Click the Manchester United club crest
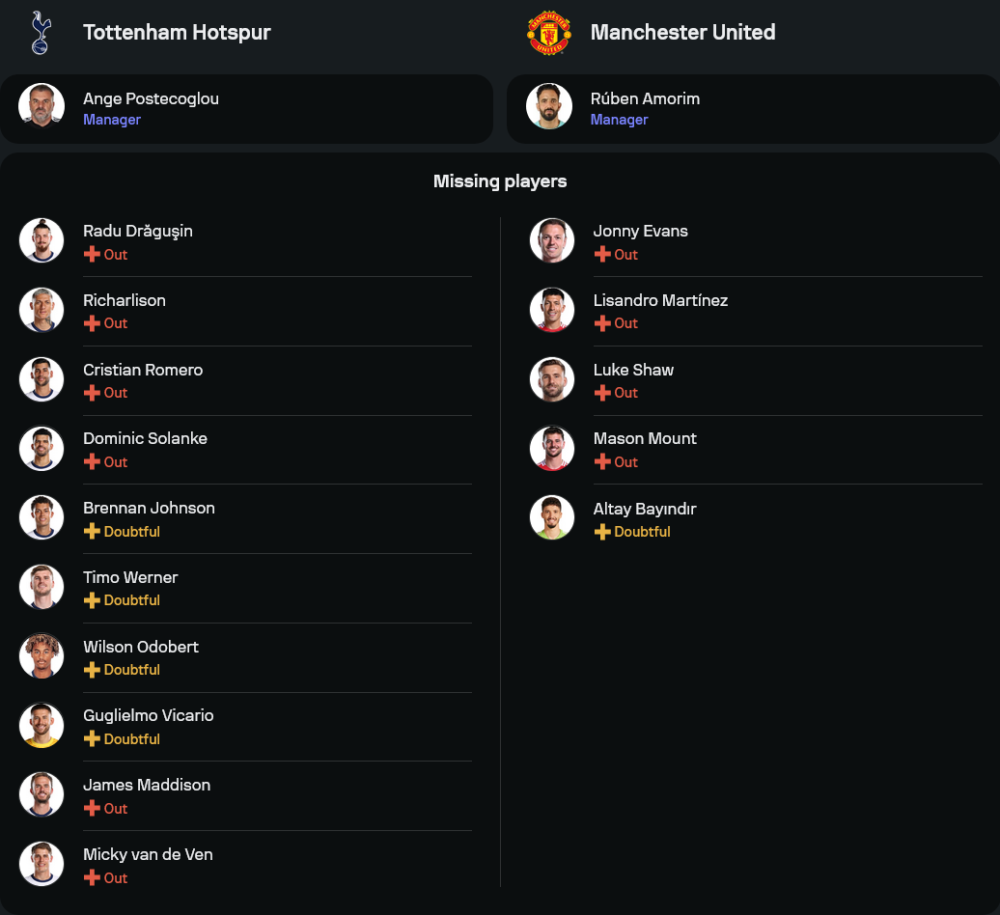The width and height of the screenshot is (1000, 915). 549,32
